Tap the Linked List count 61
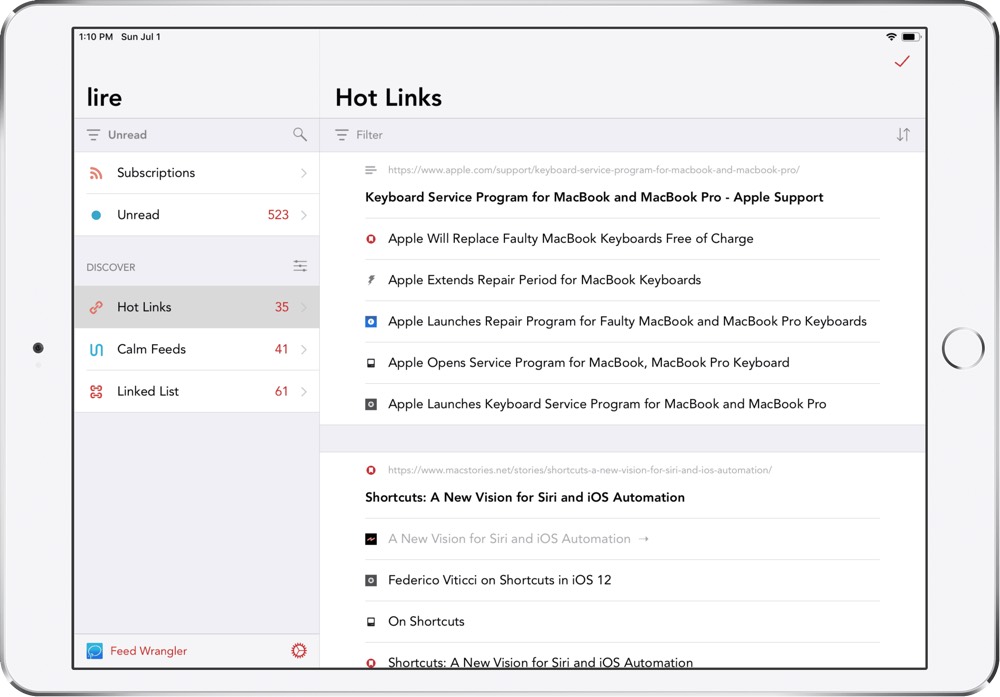 click(x=281, y=392)
